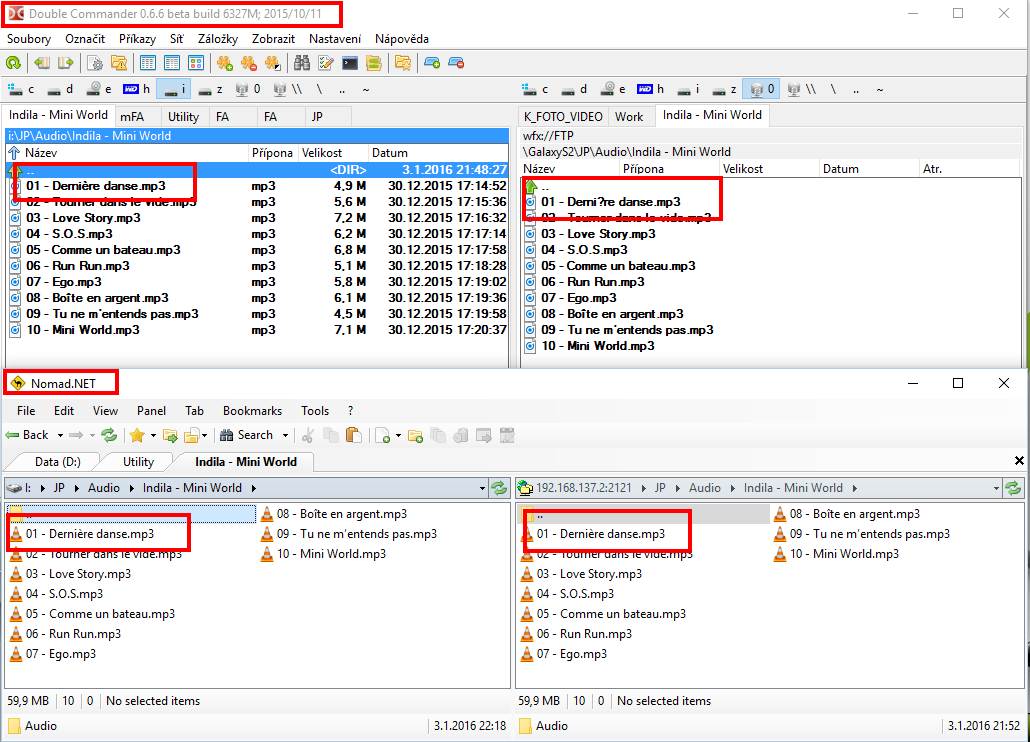Open the Záložky menu in Double Commander
1030x742 pixels.
(x=218, y=39)
